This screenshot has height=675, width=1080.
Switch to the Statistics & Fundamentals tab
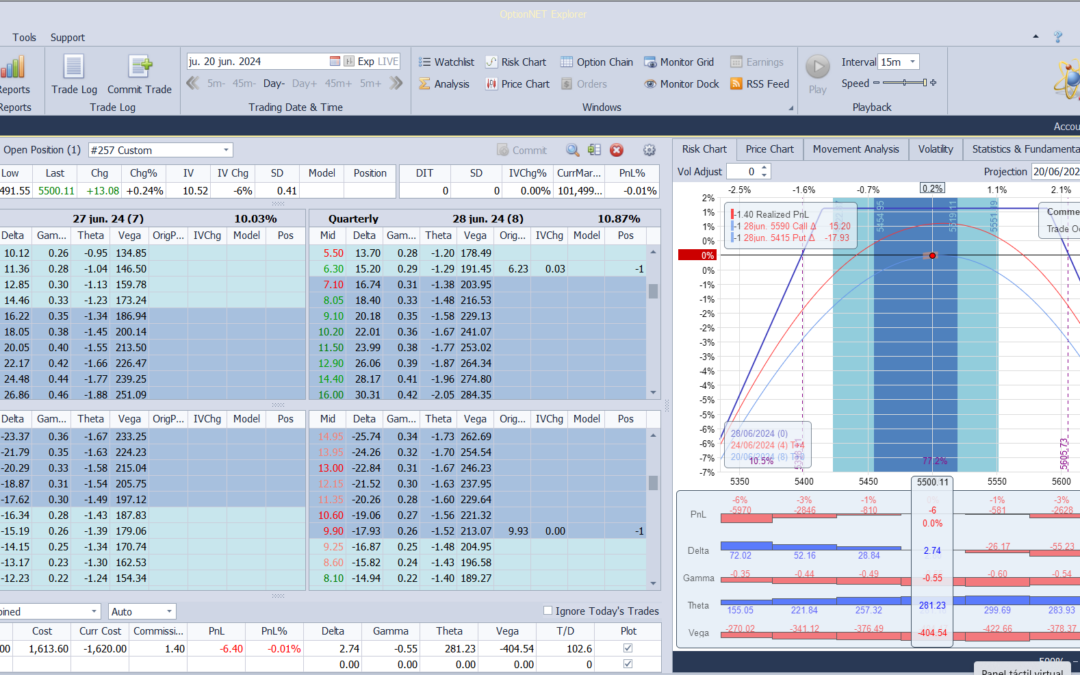1022,149
